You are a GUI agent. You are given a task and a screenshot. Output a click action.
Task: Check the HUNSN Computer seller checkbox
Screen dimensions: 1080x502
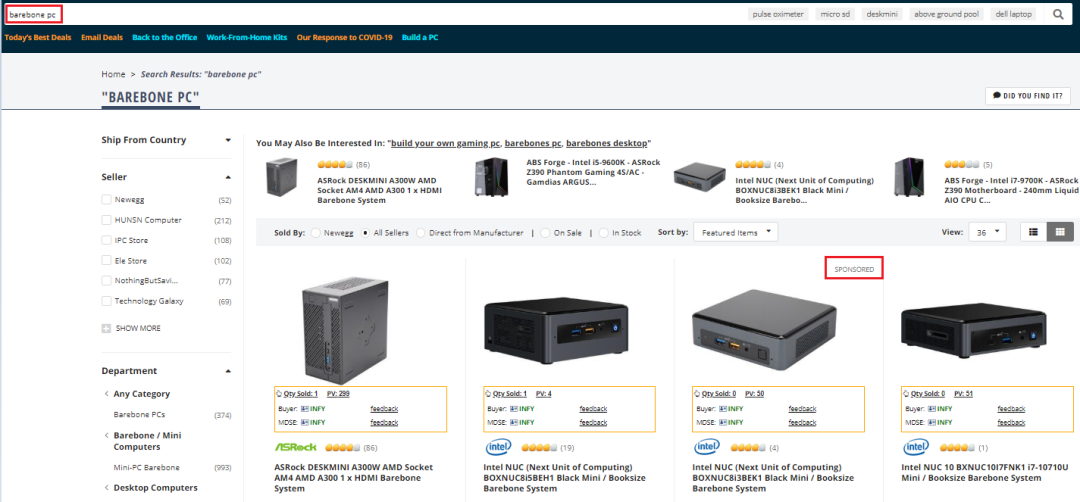click(106, 220)
